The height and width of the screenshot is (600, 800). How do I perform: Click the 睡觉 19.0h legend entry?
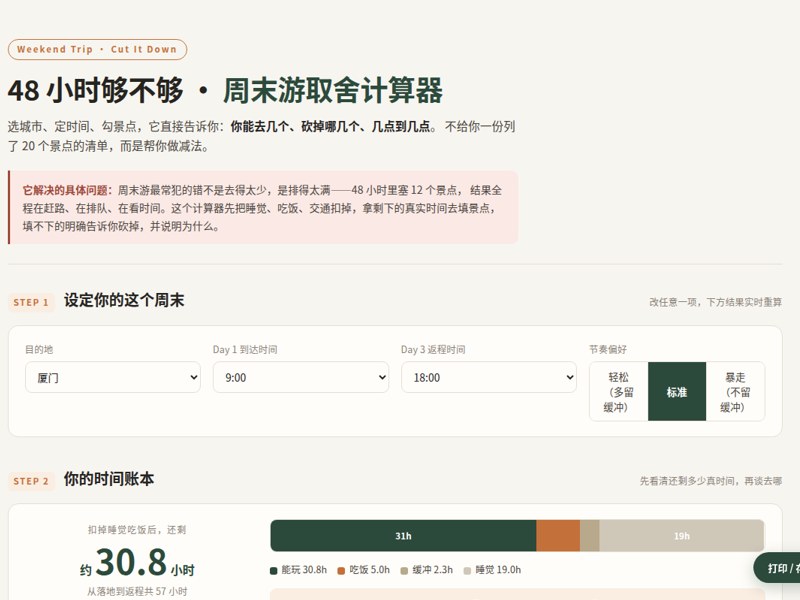click(492, 570)
